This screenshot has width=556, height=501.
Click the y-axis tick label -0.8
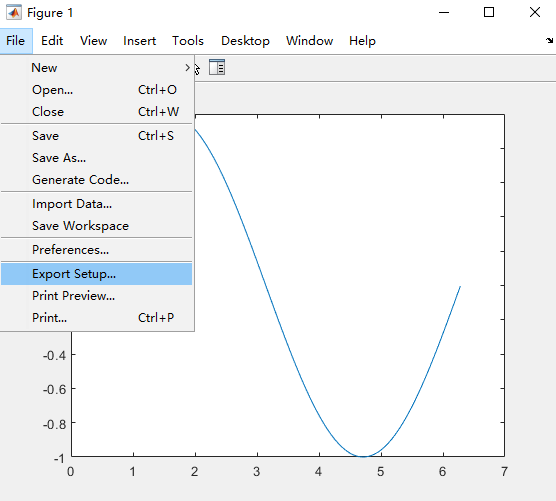pyautogui.click(x=55, y=424)
